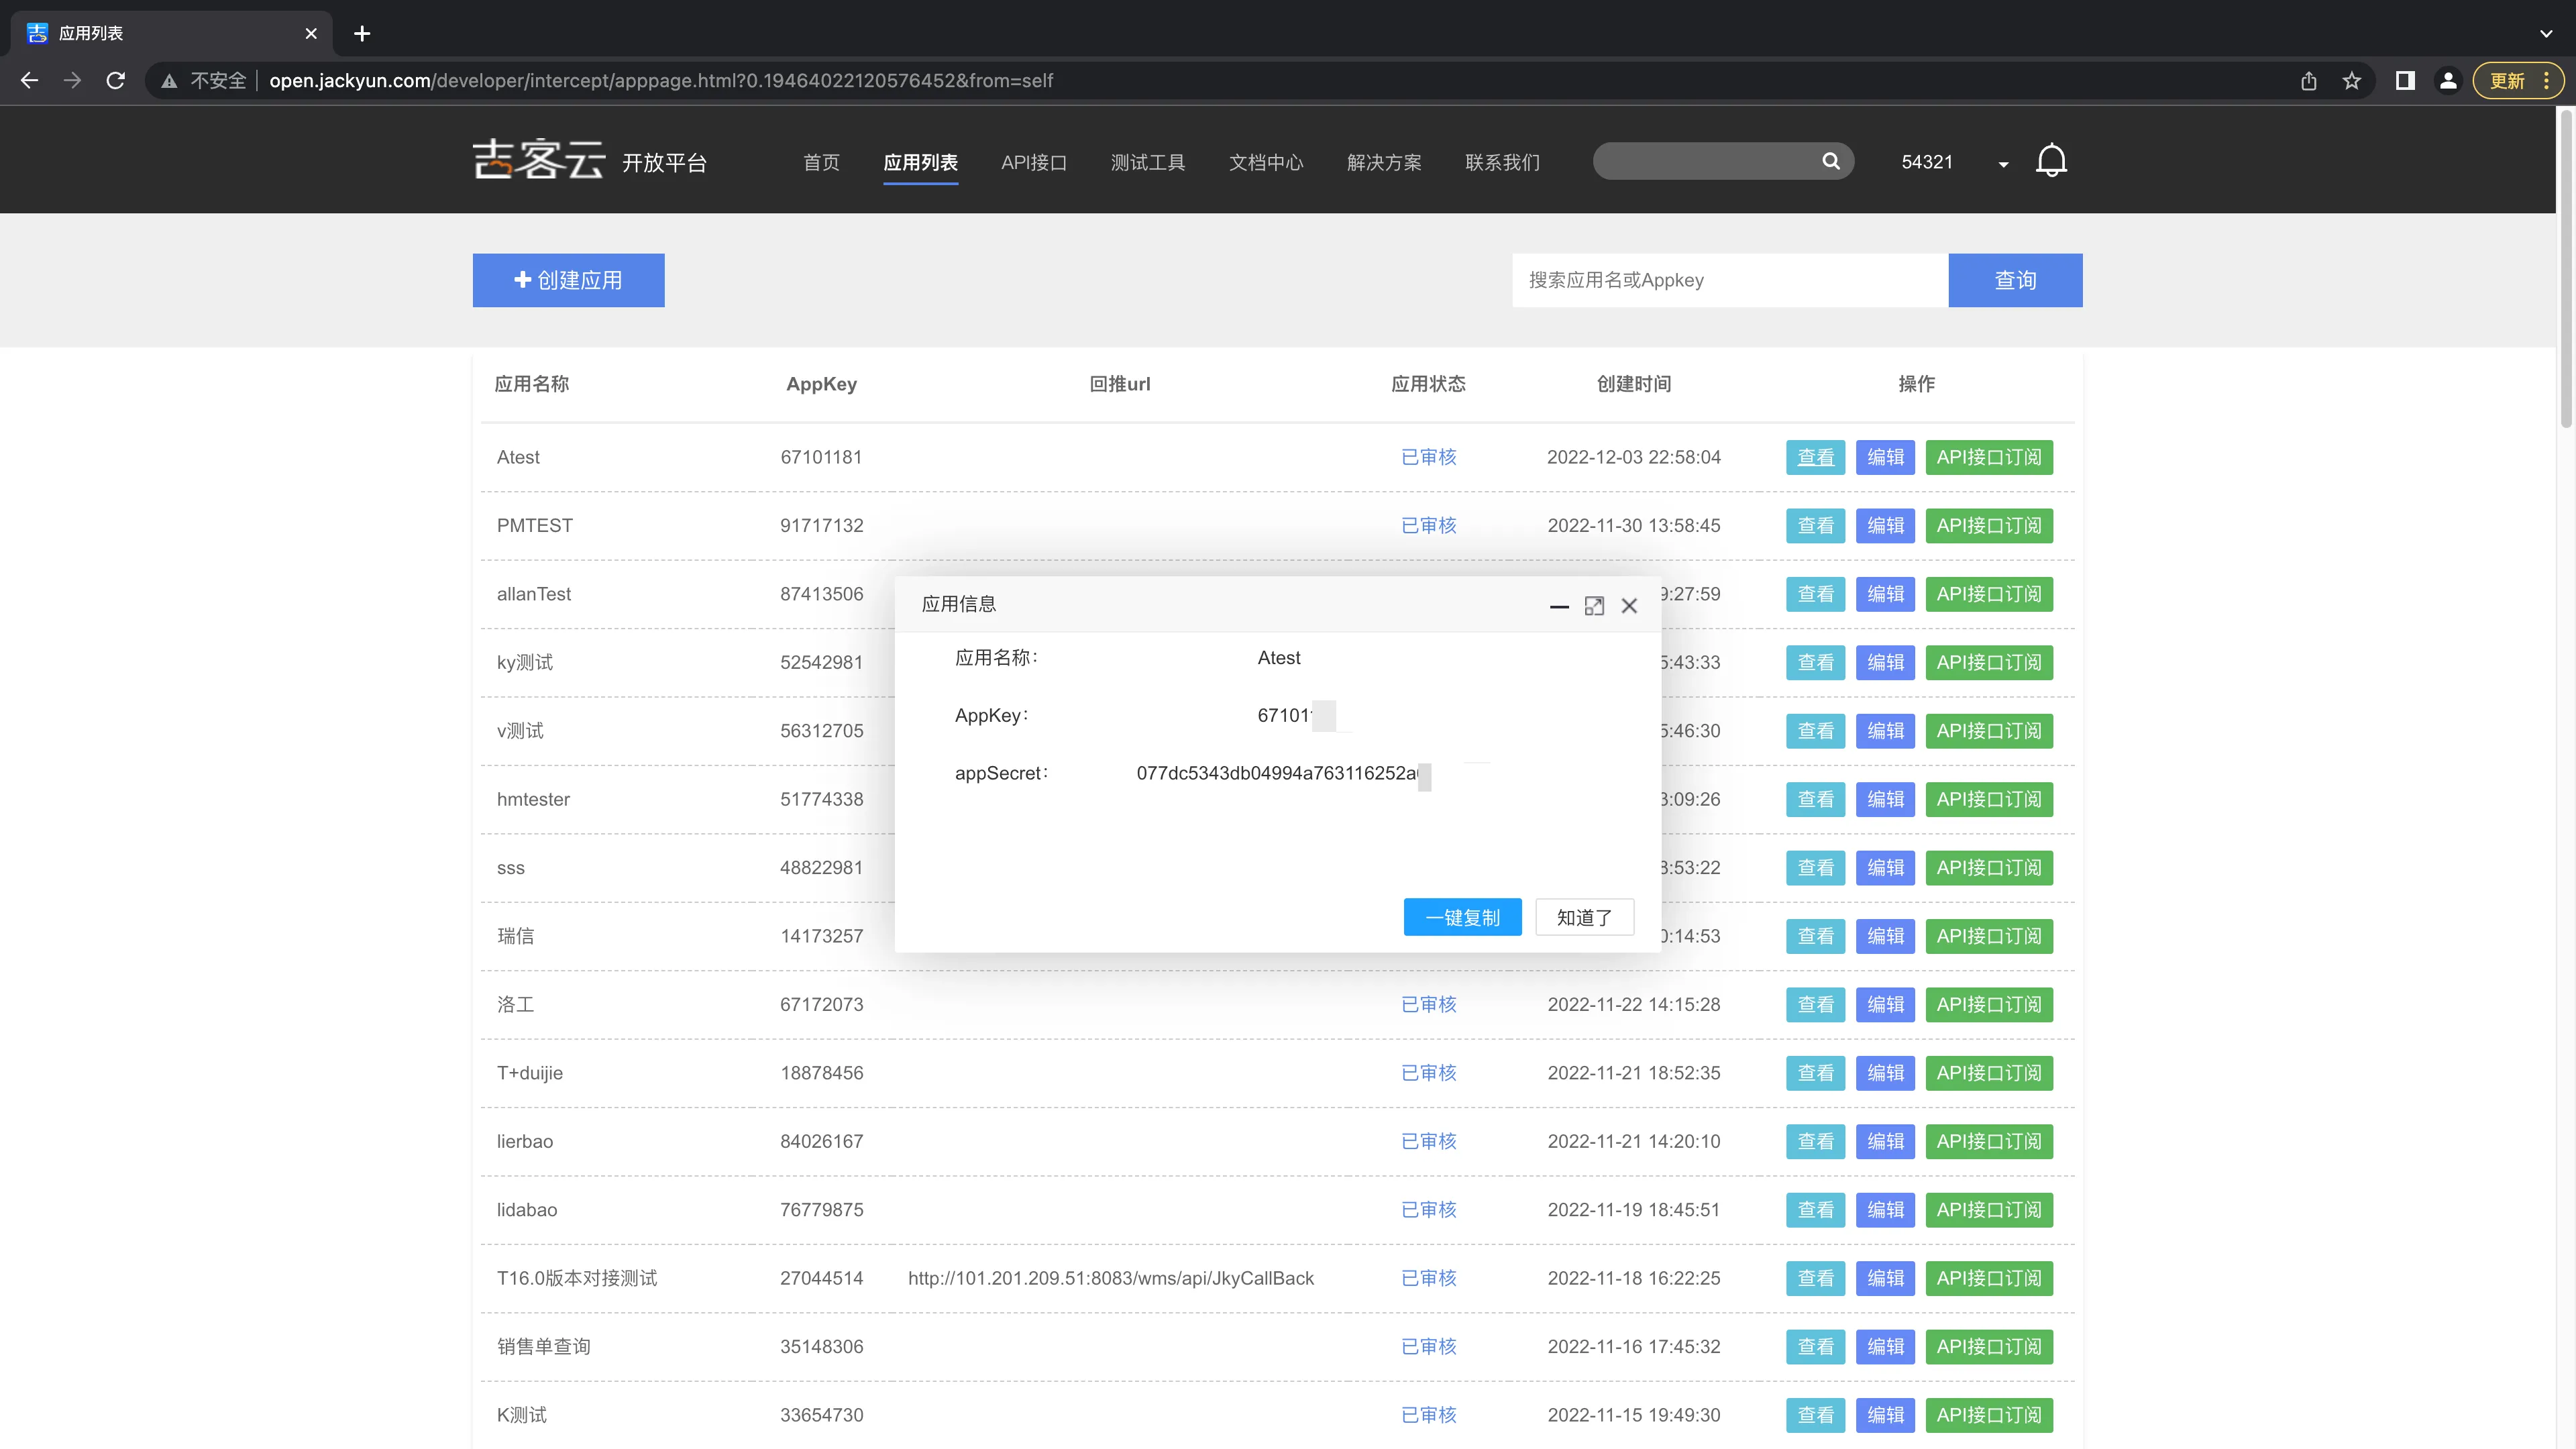Click 查看 for the Atest row
This screenshot has height=1449, width=2576.
point(1815,457)
